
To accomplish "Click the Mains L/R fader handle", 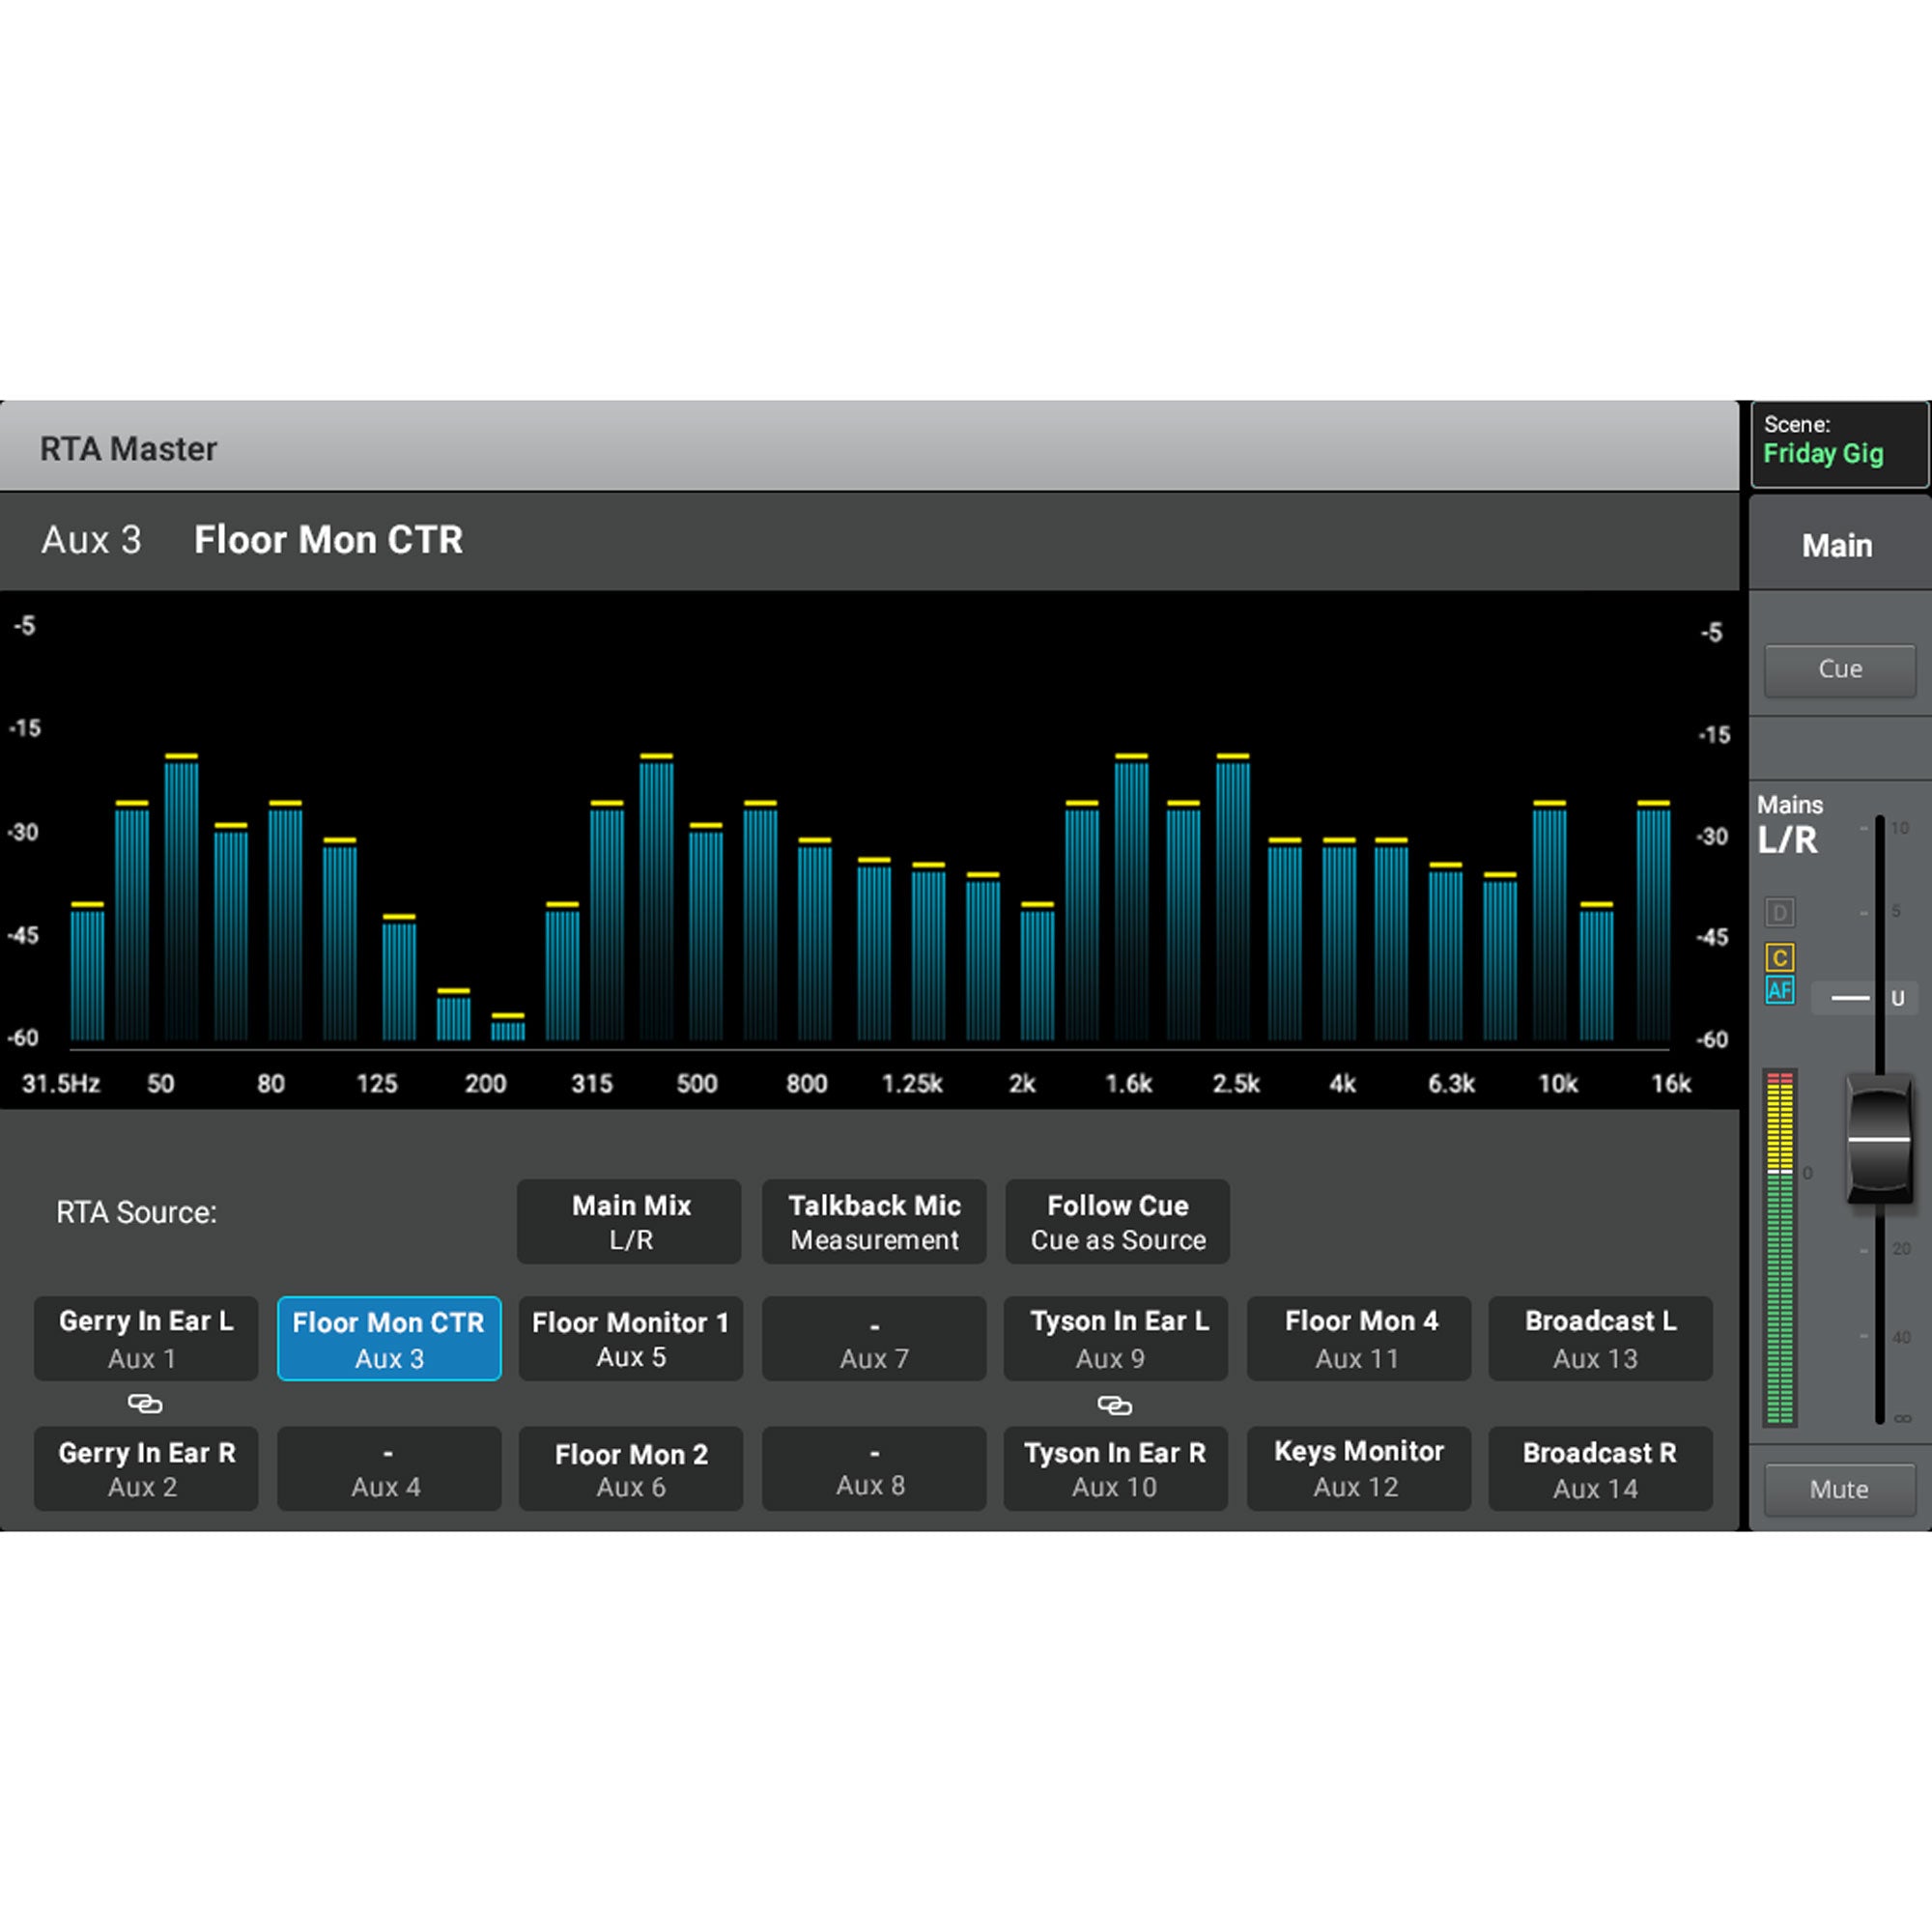I will (x=1877, y=1140).
